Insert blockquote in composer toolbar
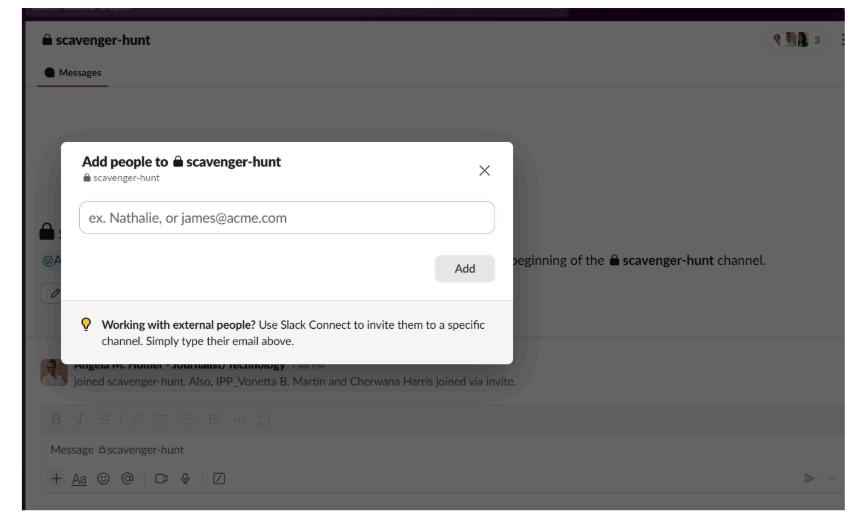 (x=214, y=419)
